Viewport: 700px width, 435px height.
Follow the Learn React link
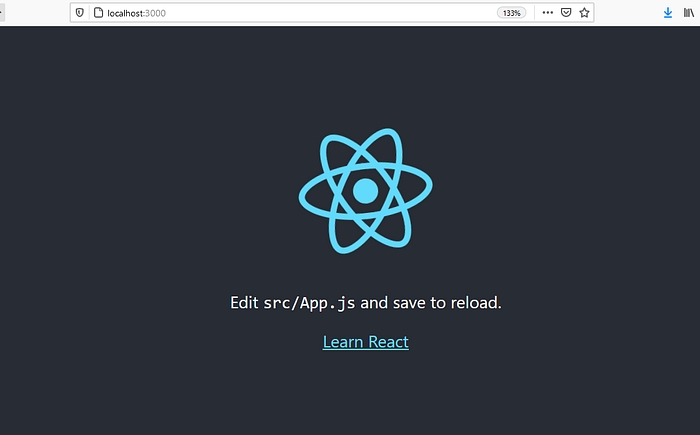365,342
